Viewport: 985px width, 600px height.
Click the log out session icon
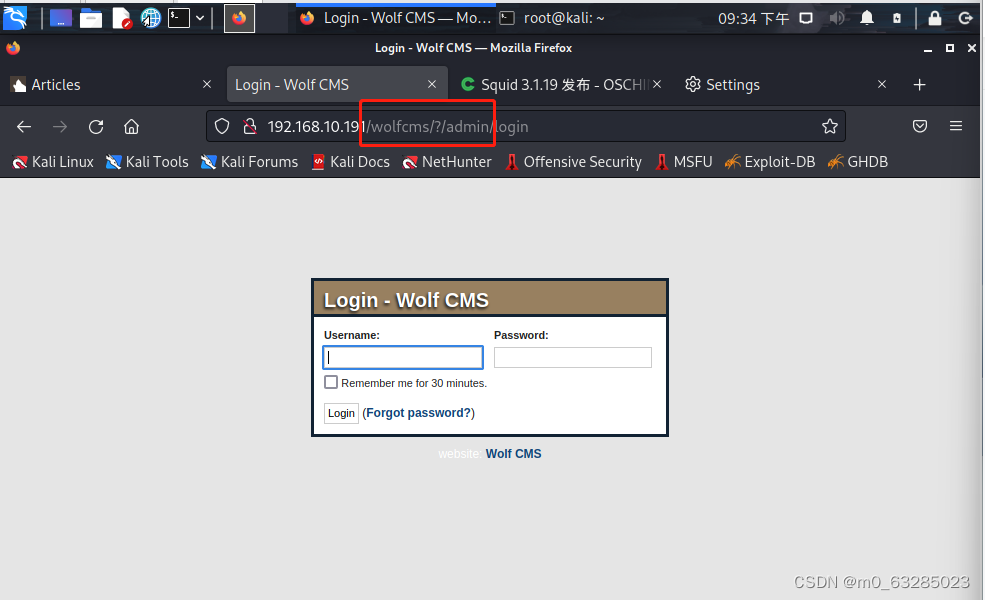[966, 18]
